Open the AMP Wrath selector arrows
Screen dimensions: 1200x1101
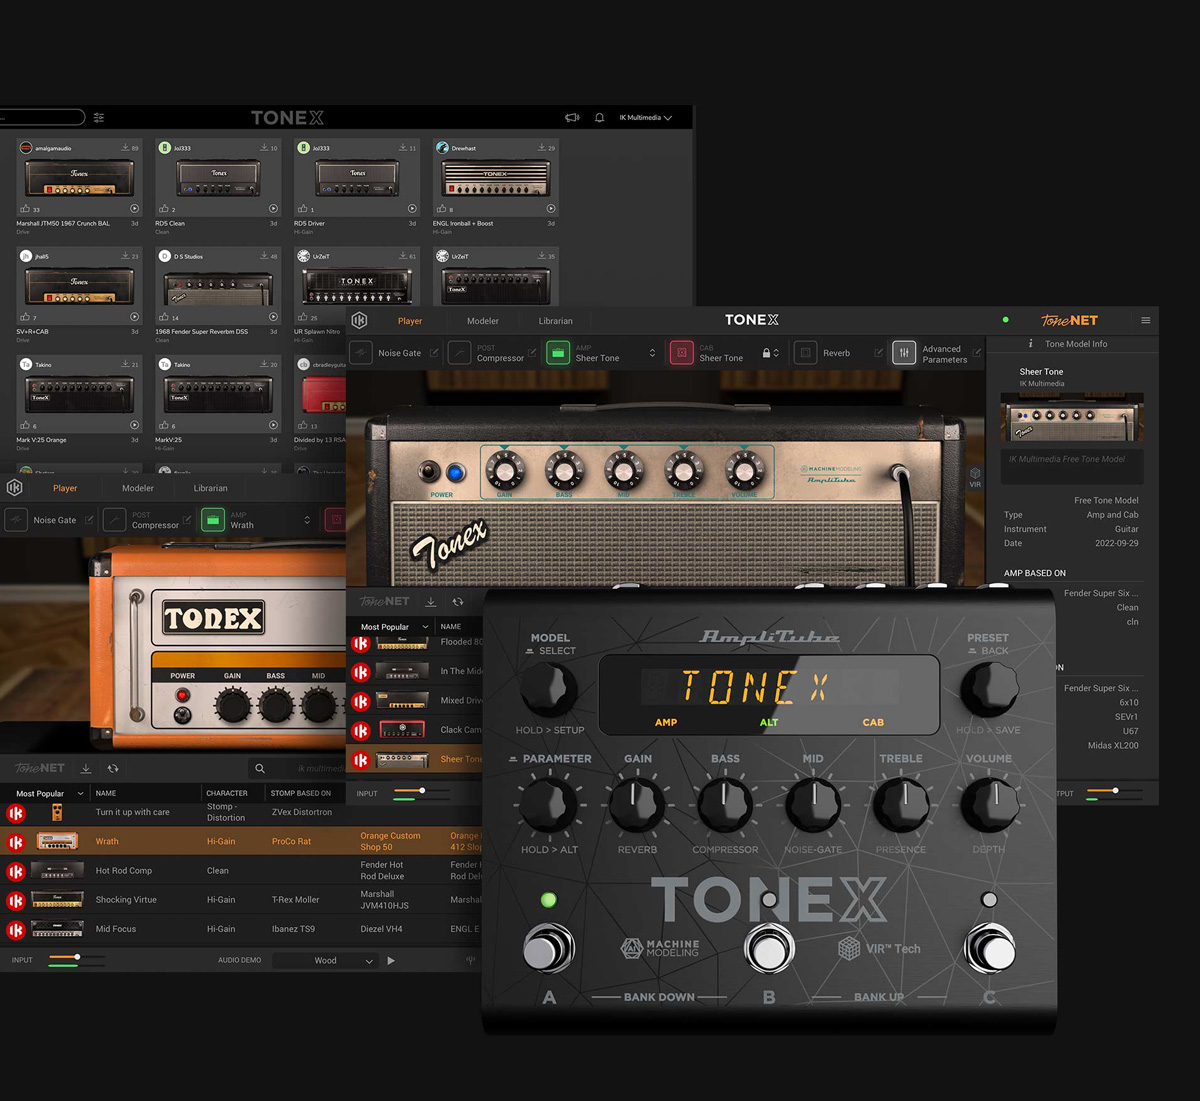pyautogui.click(x=307, y=520)
